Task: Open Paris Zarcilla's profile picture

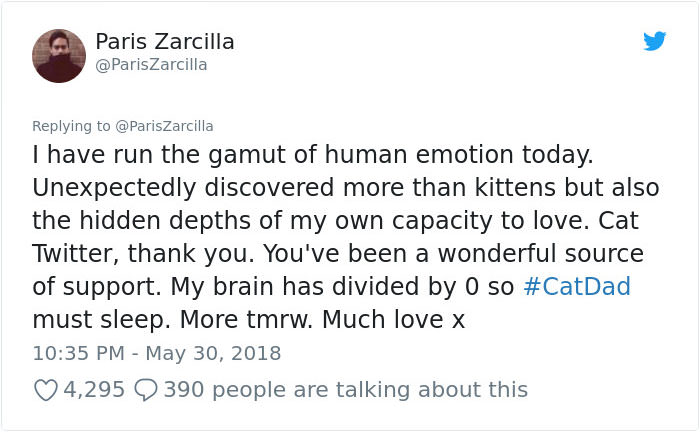Action: coord(59,54)
